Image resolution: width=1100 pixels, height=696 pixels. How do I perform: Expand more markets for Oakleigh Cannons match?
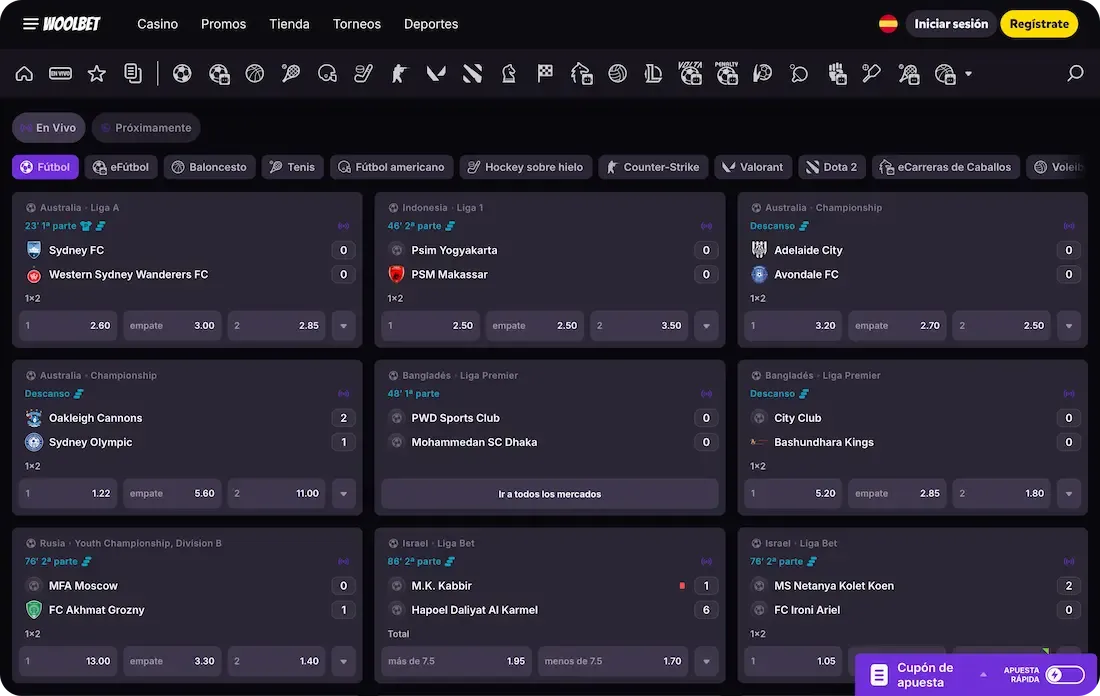coord(344,493)
